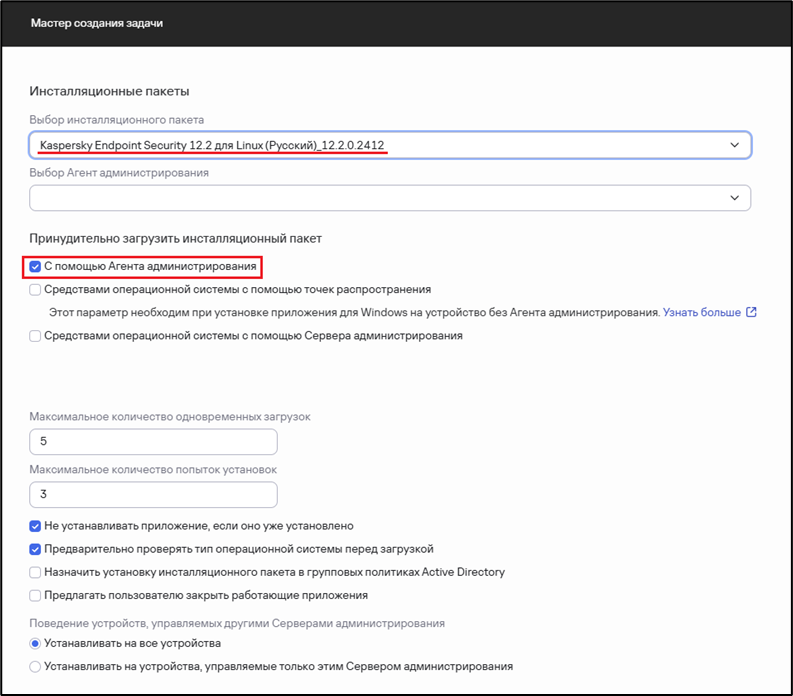This screenshot has width=793, height=696.
Task: Click the maximum simultaneous downloads field
Action: pos(153,442)
